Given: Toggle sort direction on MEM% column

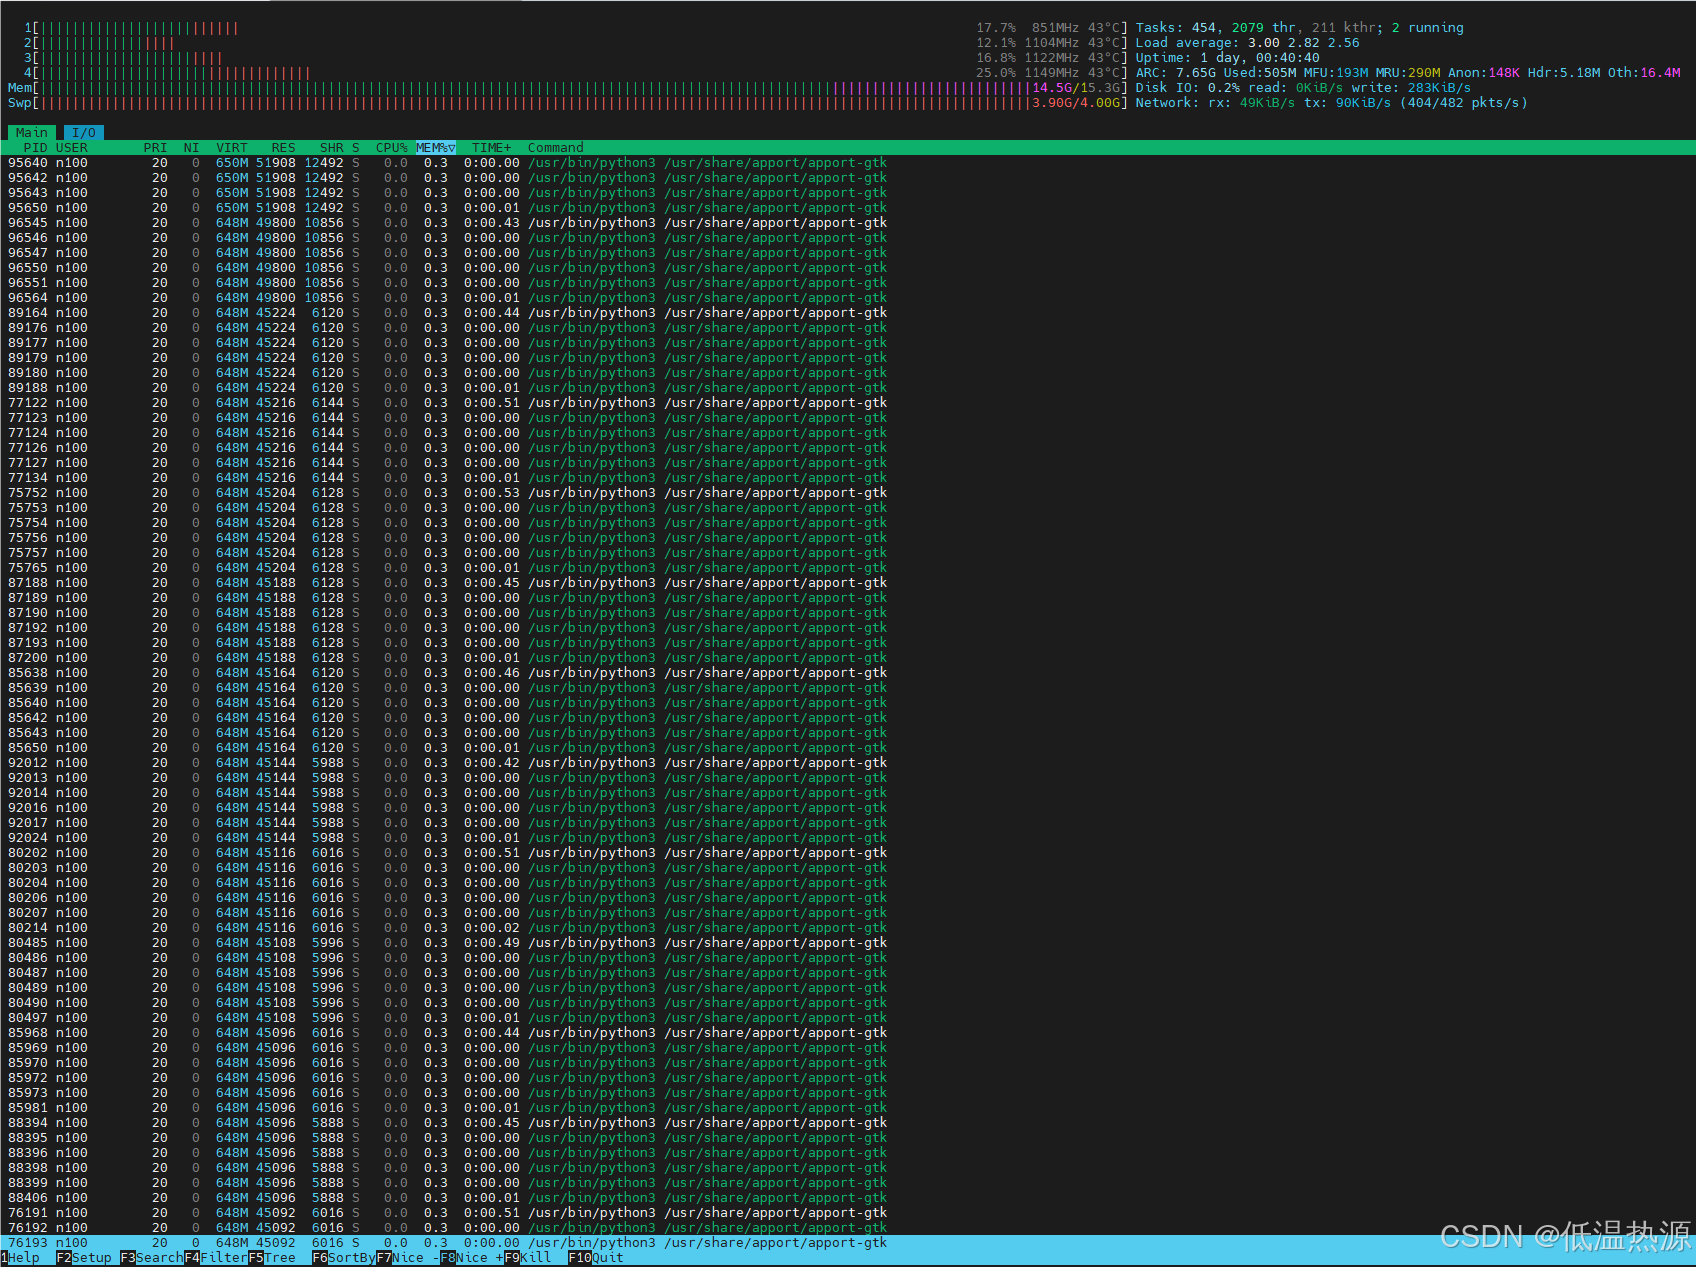Looking at the screenshot, I should (x=436, y=148).
